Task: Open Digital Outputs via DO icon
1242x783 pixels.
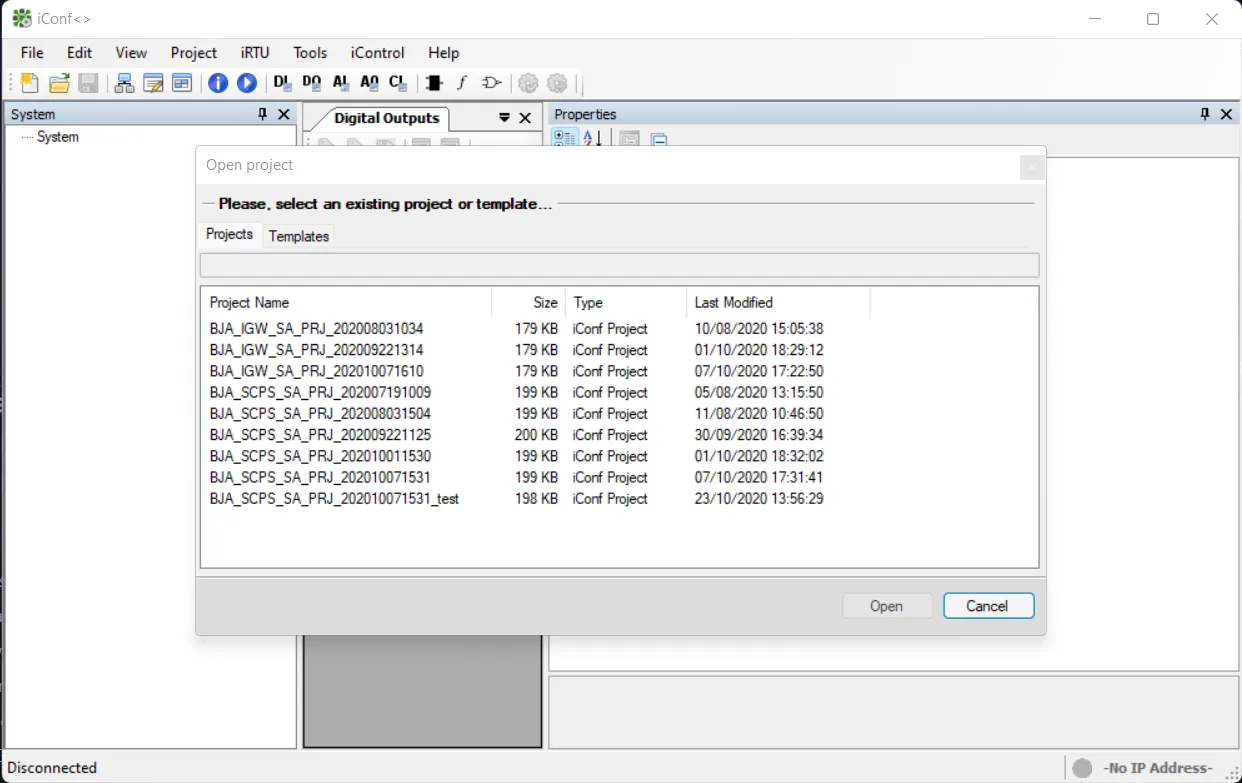Action: pyautogui.click(x=312, y=83)
